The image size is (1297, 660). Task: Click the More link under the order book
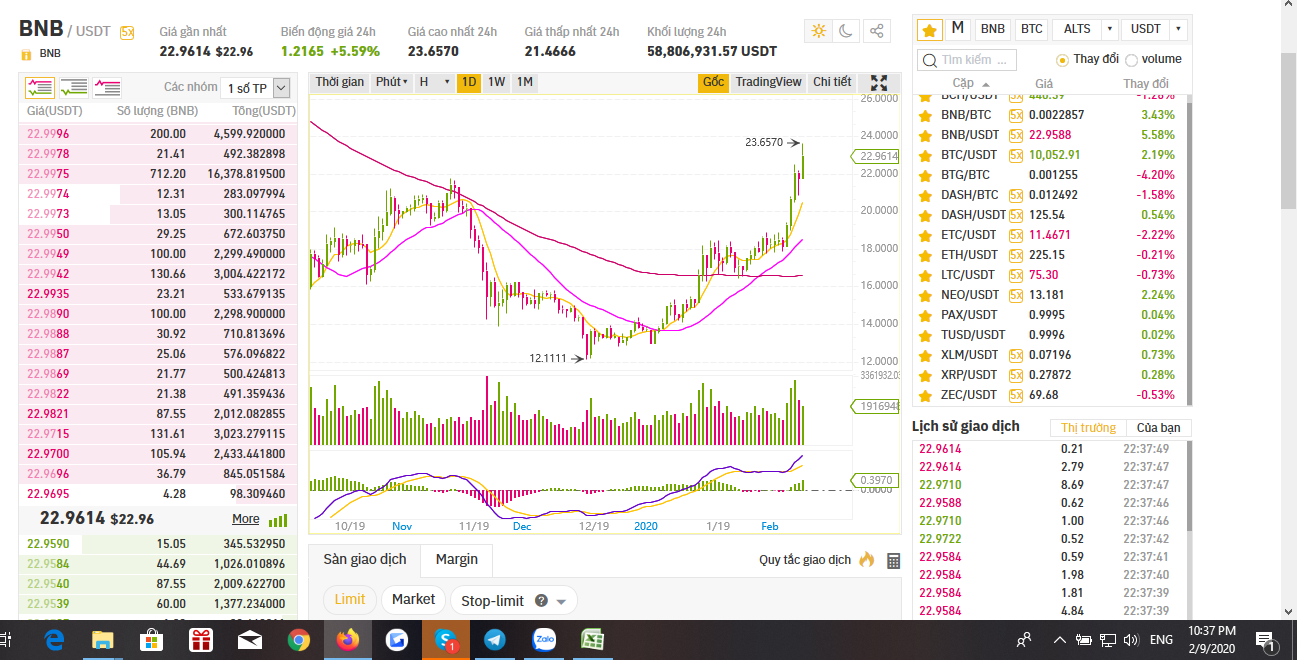246,519
